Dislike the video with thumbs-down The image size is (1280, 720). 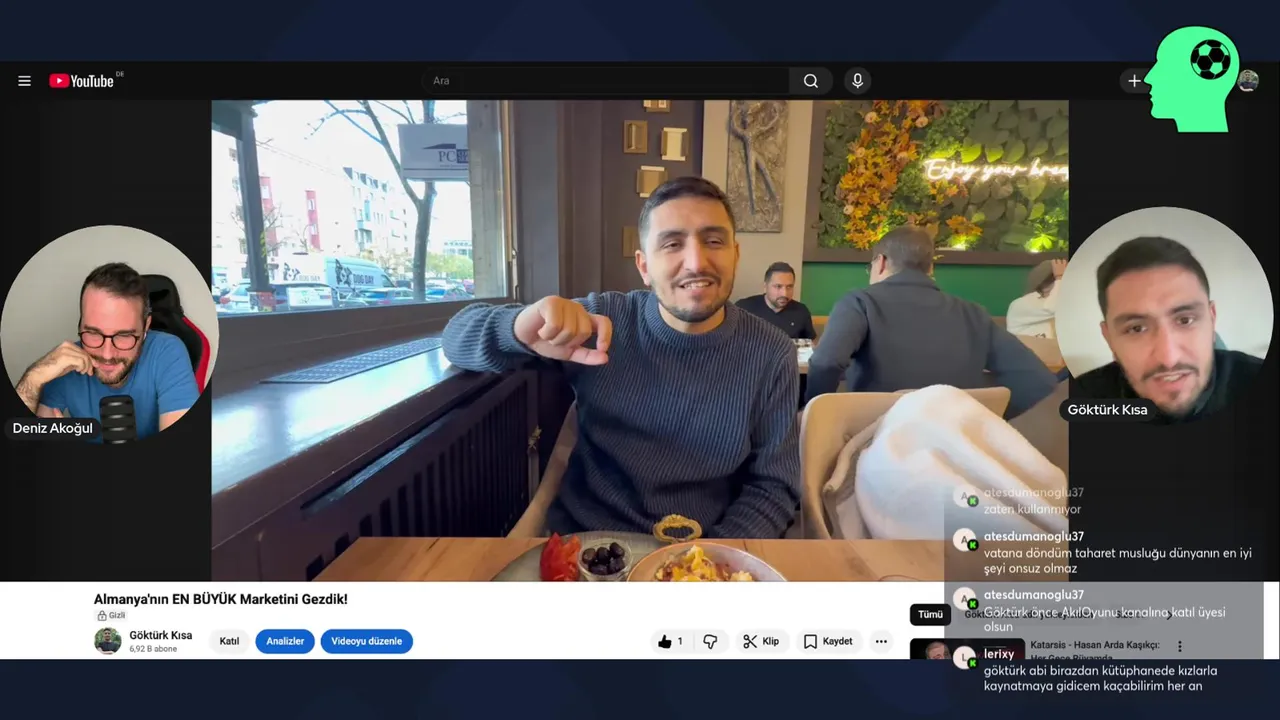(710, 641)
